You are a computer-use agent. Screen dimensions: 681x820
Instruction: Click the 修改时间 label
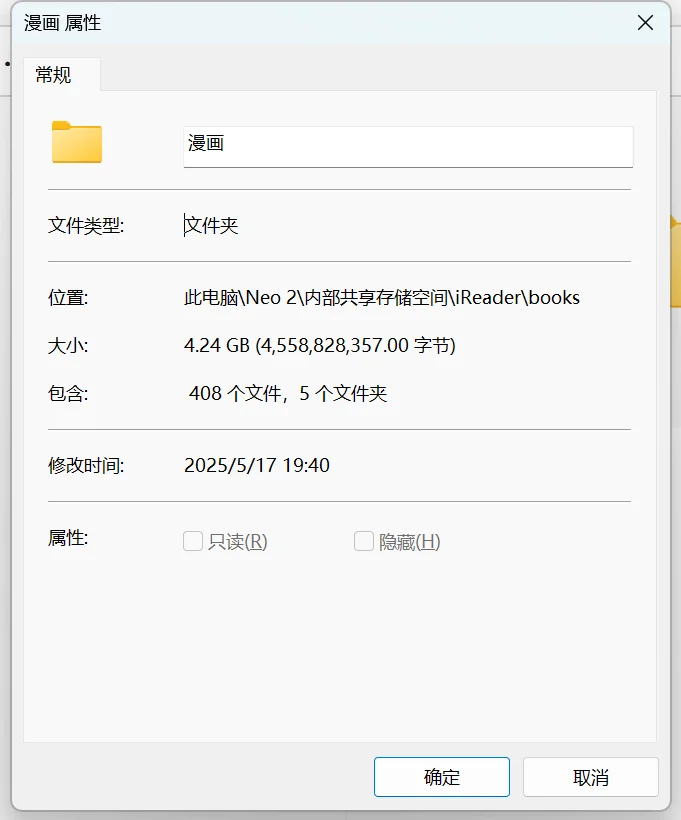coord(86,465)
